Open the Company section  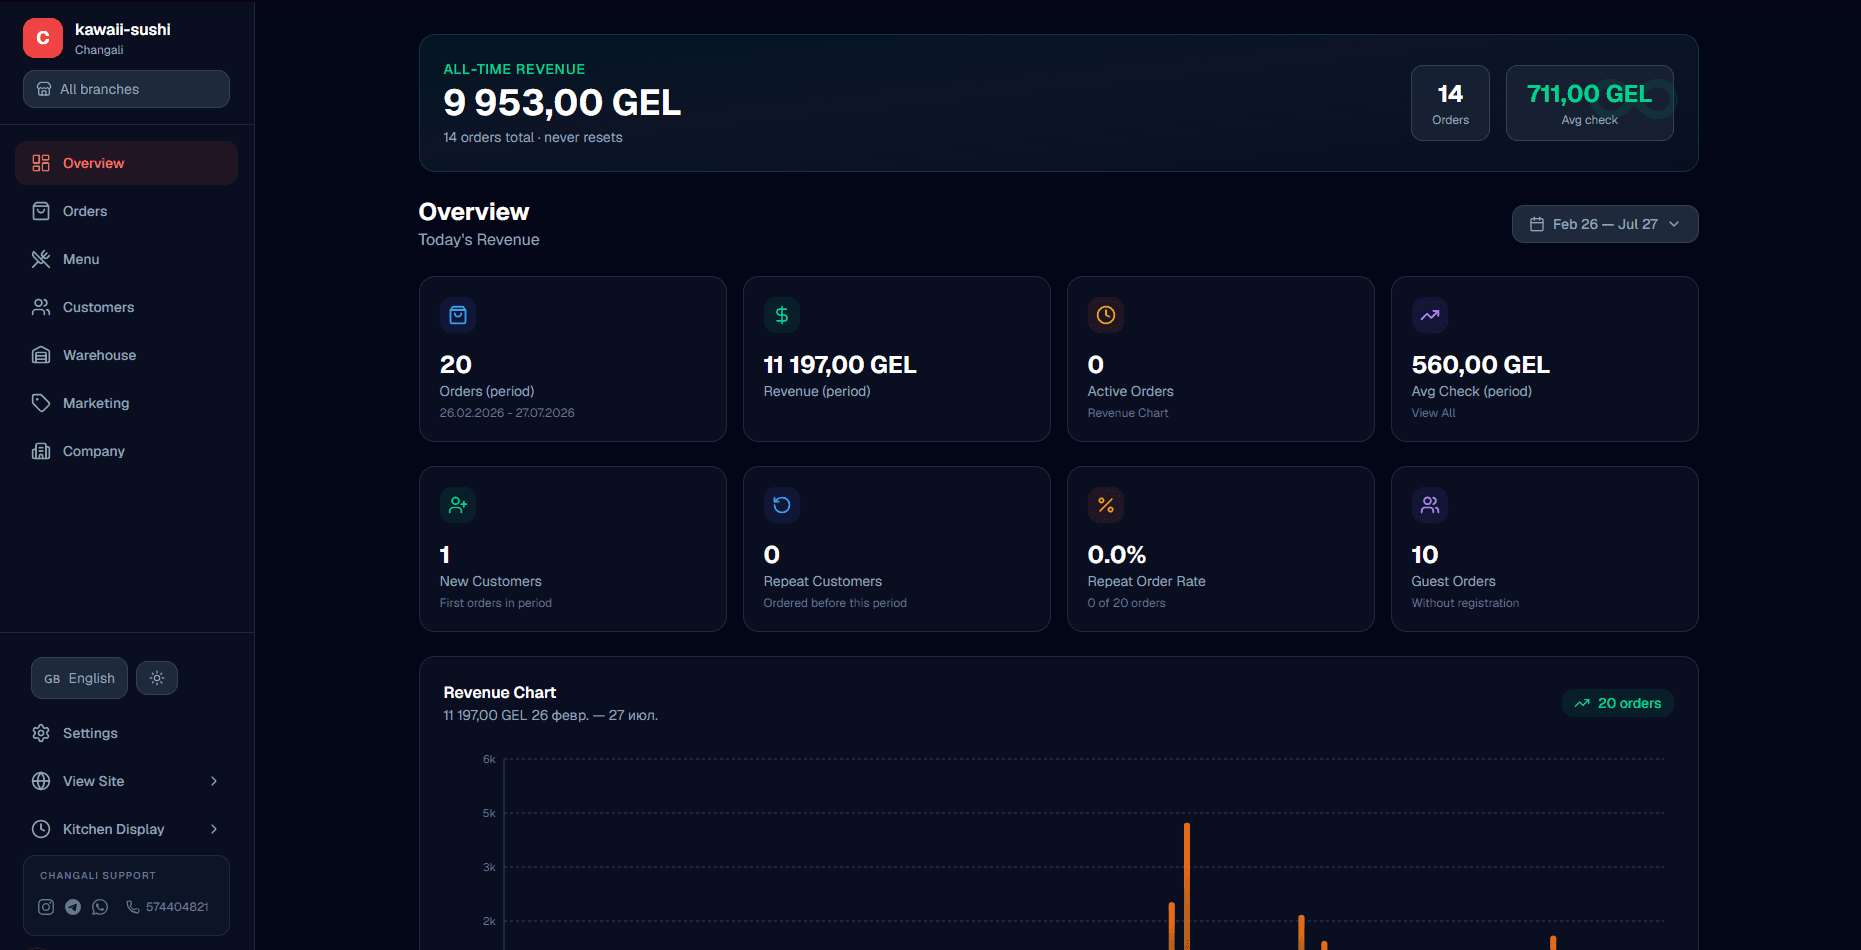(126, 451)
